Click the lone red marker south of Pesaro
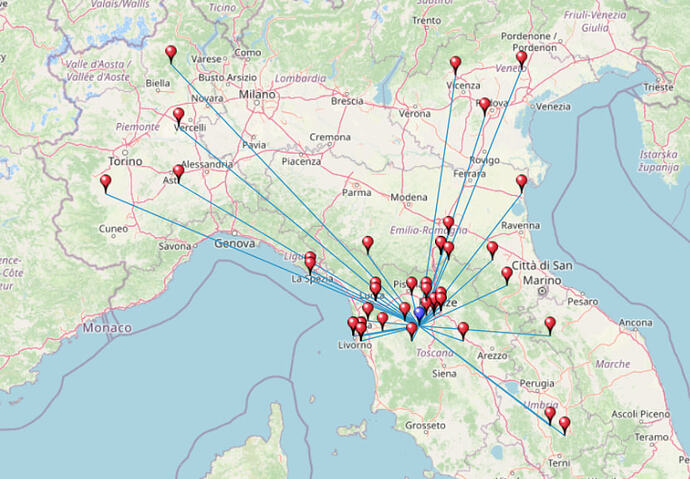Image resolution: width=690 pixels, height=479 pixels. click(550, 324)
